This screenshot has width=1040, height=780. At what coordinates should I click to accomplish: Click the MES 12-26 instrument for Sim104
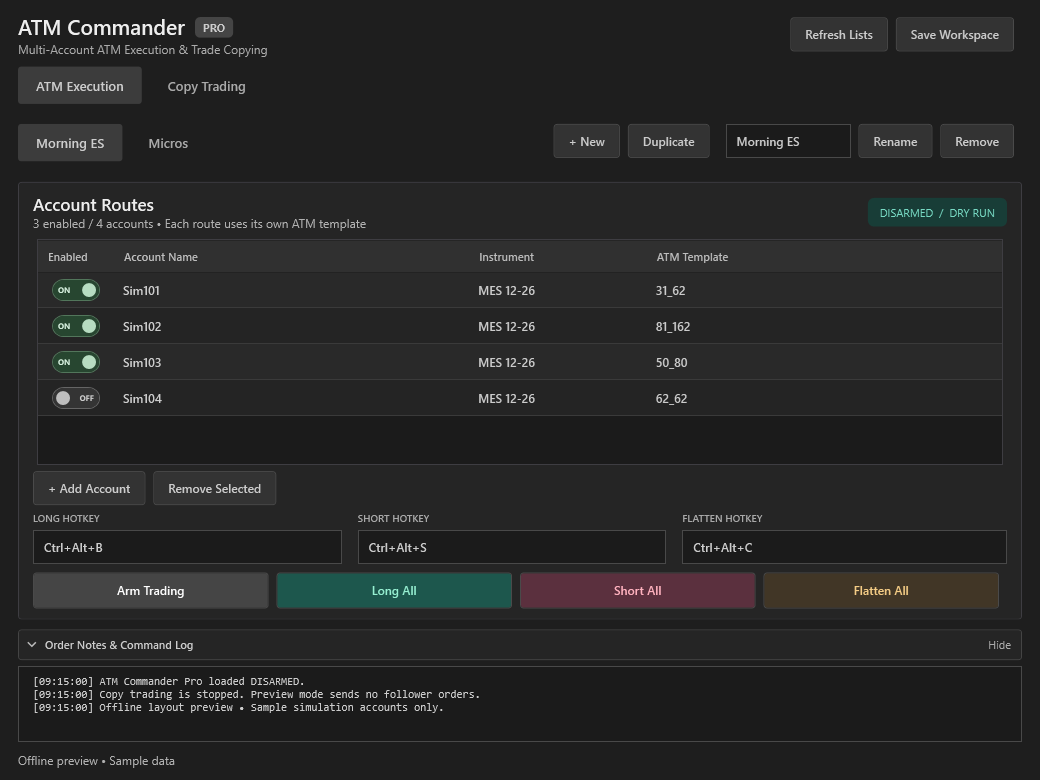click(507, 398)
